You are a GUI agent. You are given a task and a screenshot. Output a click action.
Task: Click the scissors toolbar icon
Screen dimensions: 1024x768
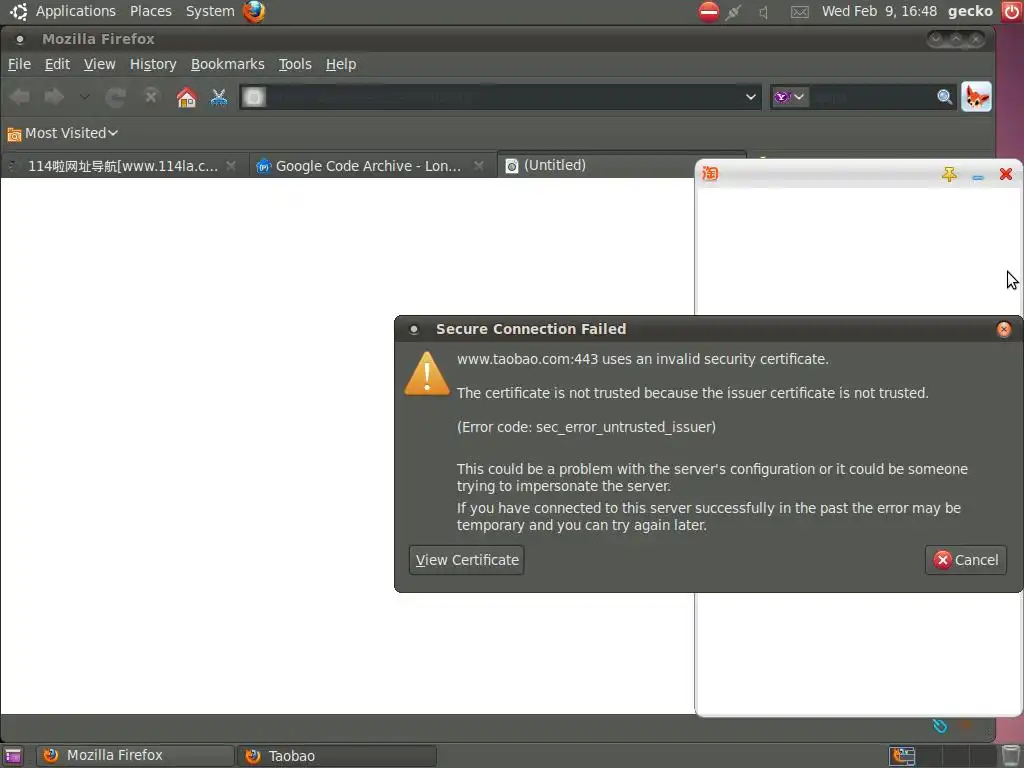coord(219,97)
